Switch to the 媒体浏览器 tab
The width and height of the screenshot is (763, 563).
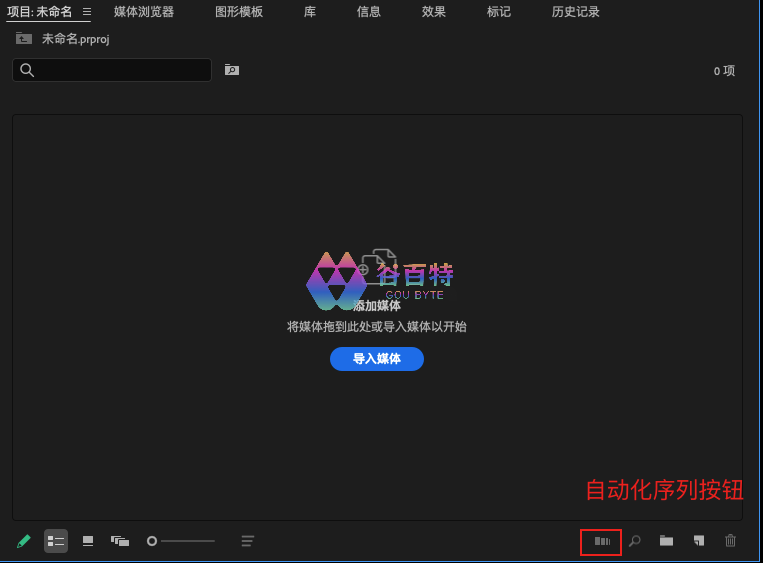point(144,12)
